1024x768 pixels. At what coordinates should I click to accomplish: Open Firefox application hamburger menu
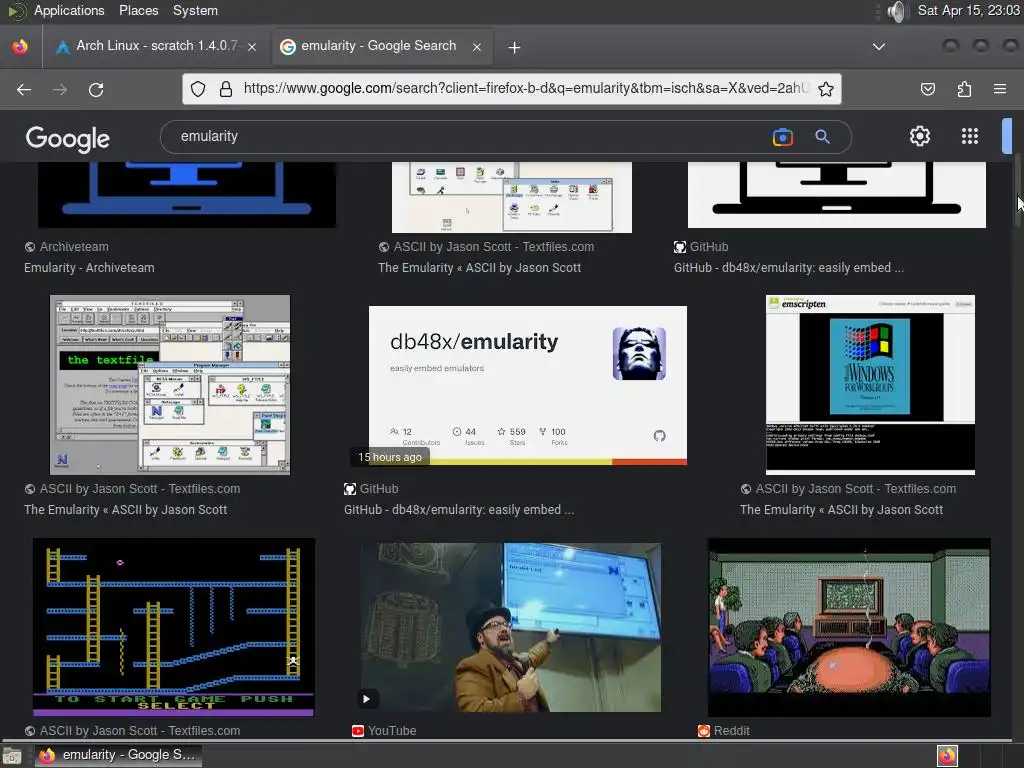click(1000, 89)
